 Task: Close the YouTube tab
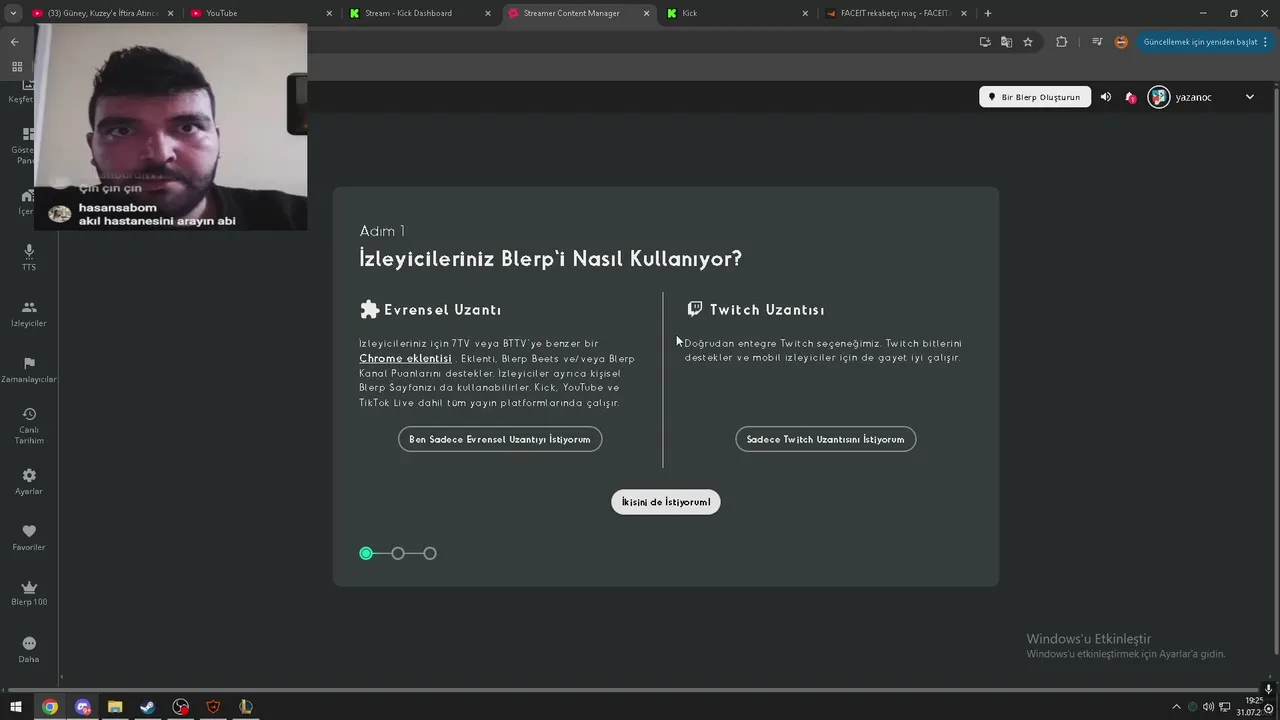[329, 13]
